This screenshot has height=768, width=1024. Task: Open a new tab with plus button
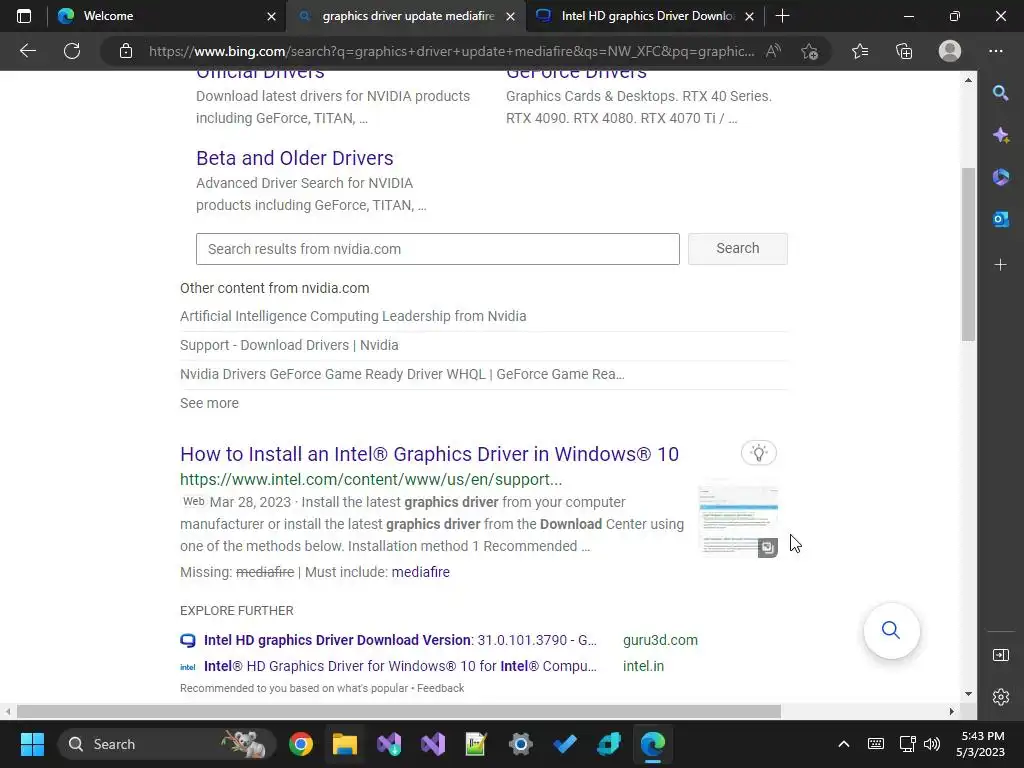(x=782, y=16)
